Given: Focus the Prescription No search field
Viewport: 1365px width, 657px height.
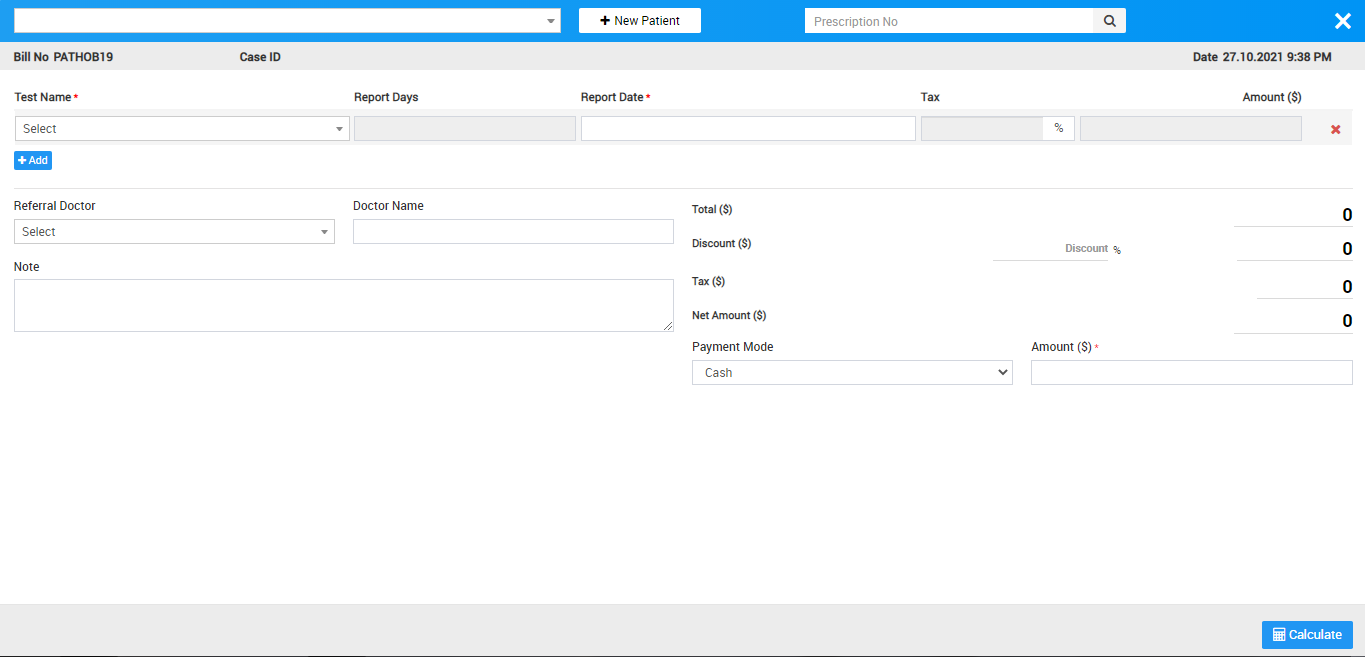Looking at the screenshot, I should pos(949,21).
